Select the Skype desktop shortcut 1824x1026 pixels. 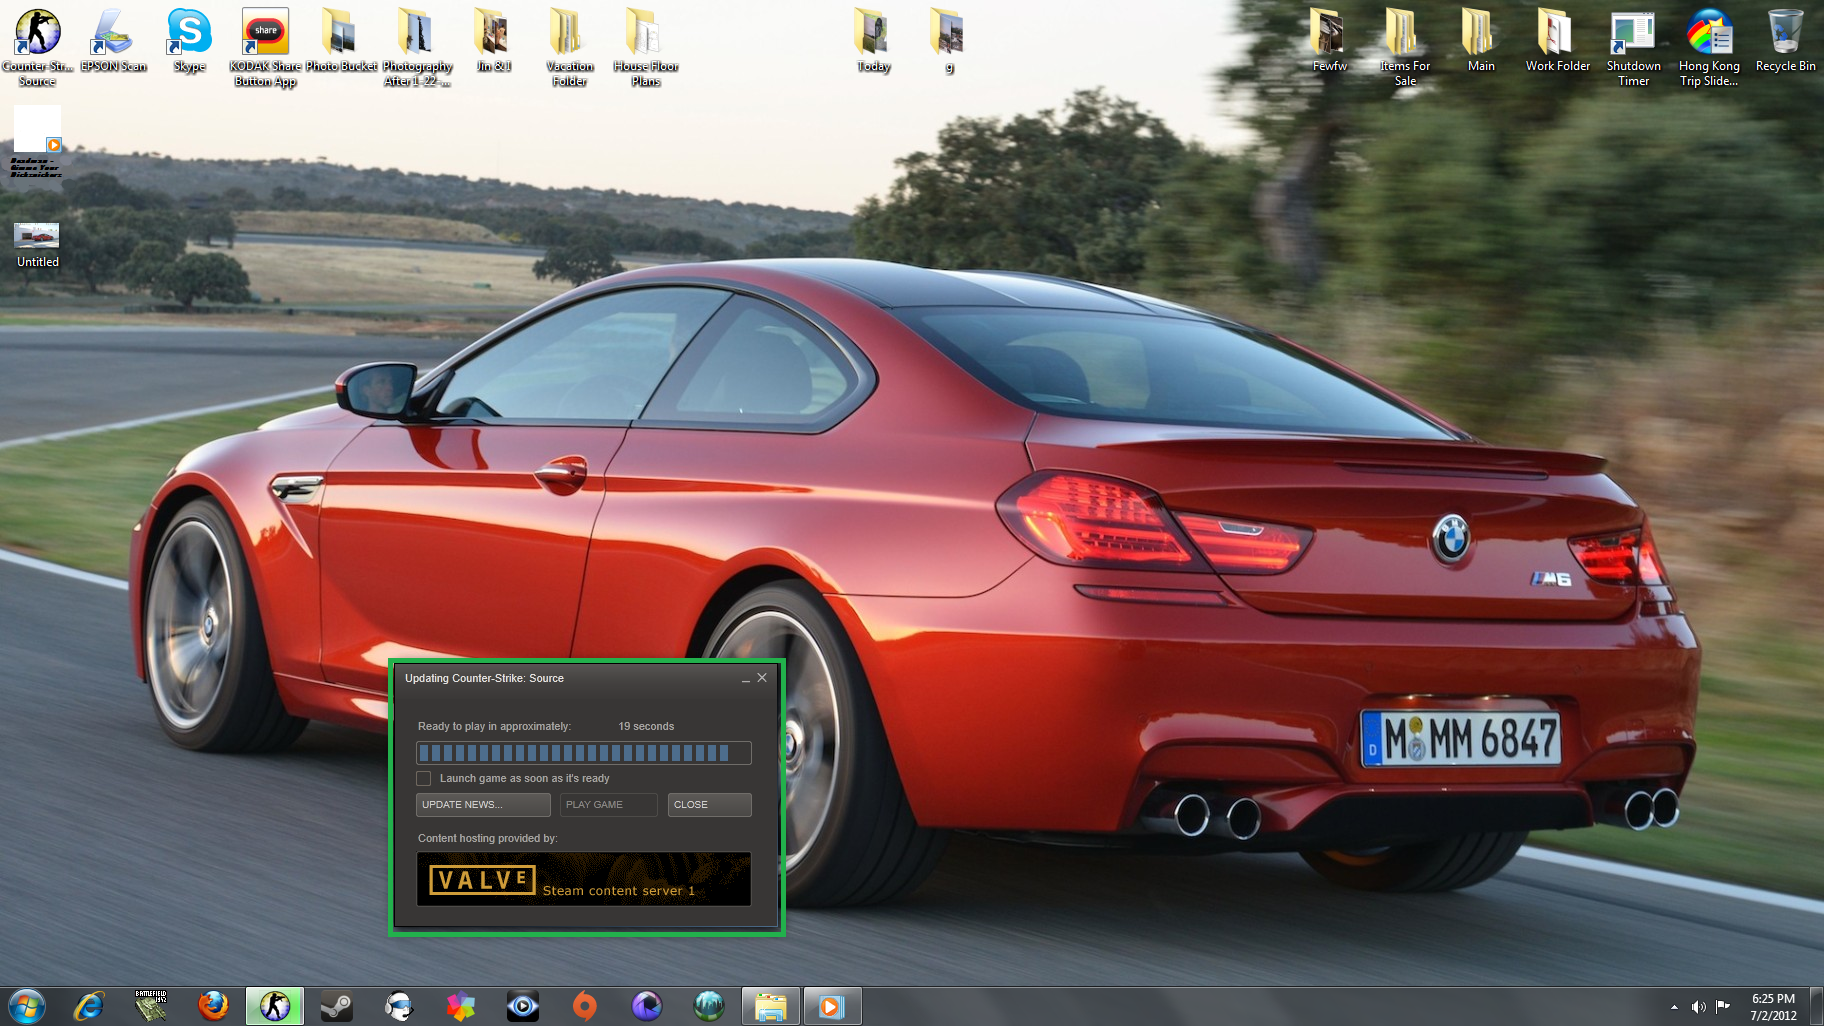click(189, 42)
